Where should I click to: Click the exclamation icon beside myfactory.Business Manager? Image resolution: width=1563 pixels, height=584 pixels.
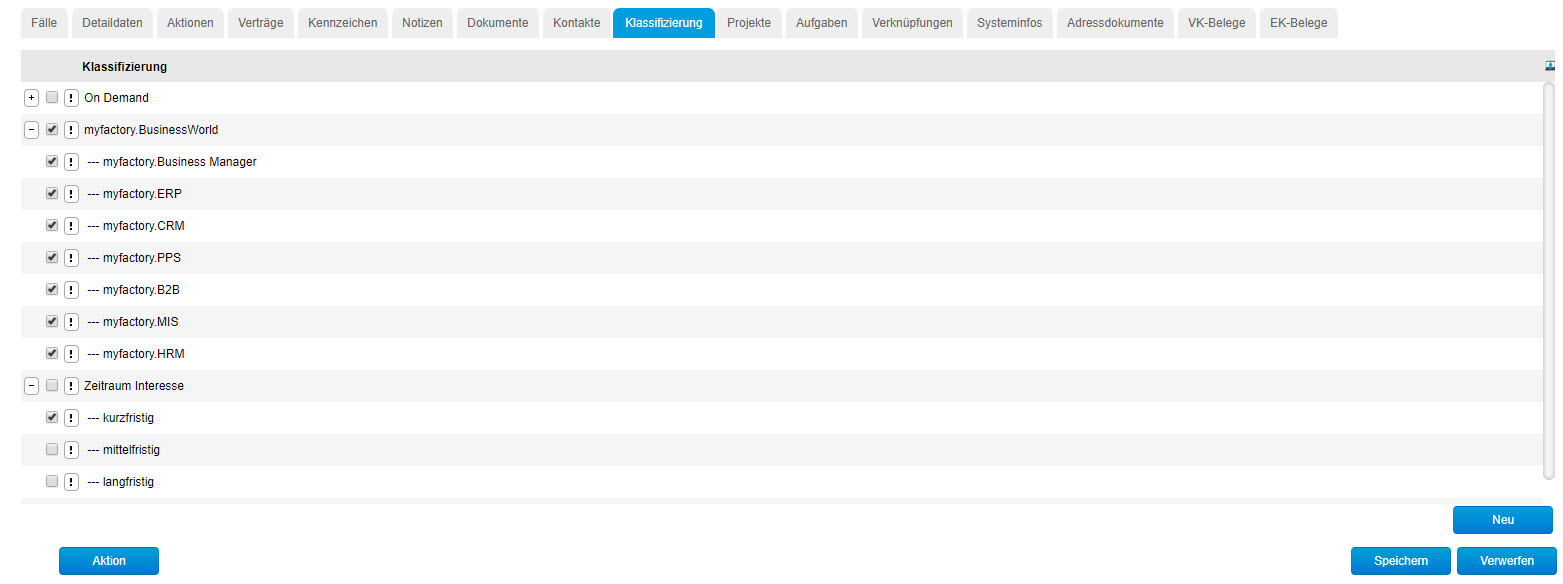point(71,162)
